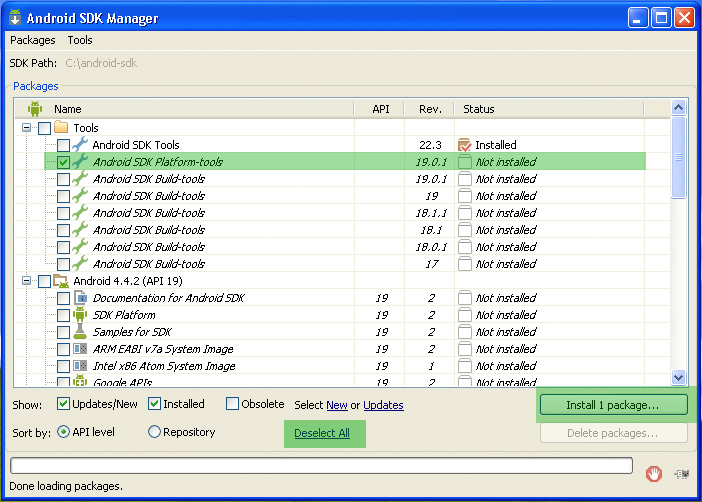
Task: Enable the Obsolete checkbox
Action: 232,403
